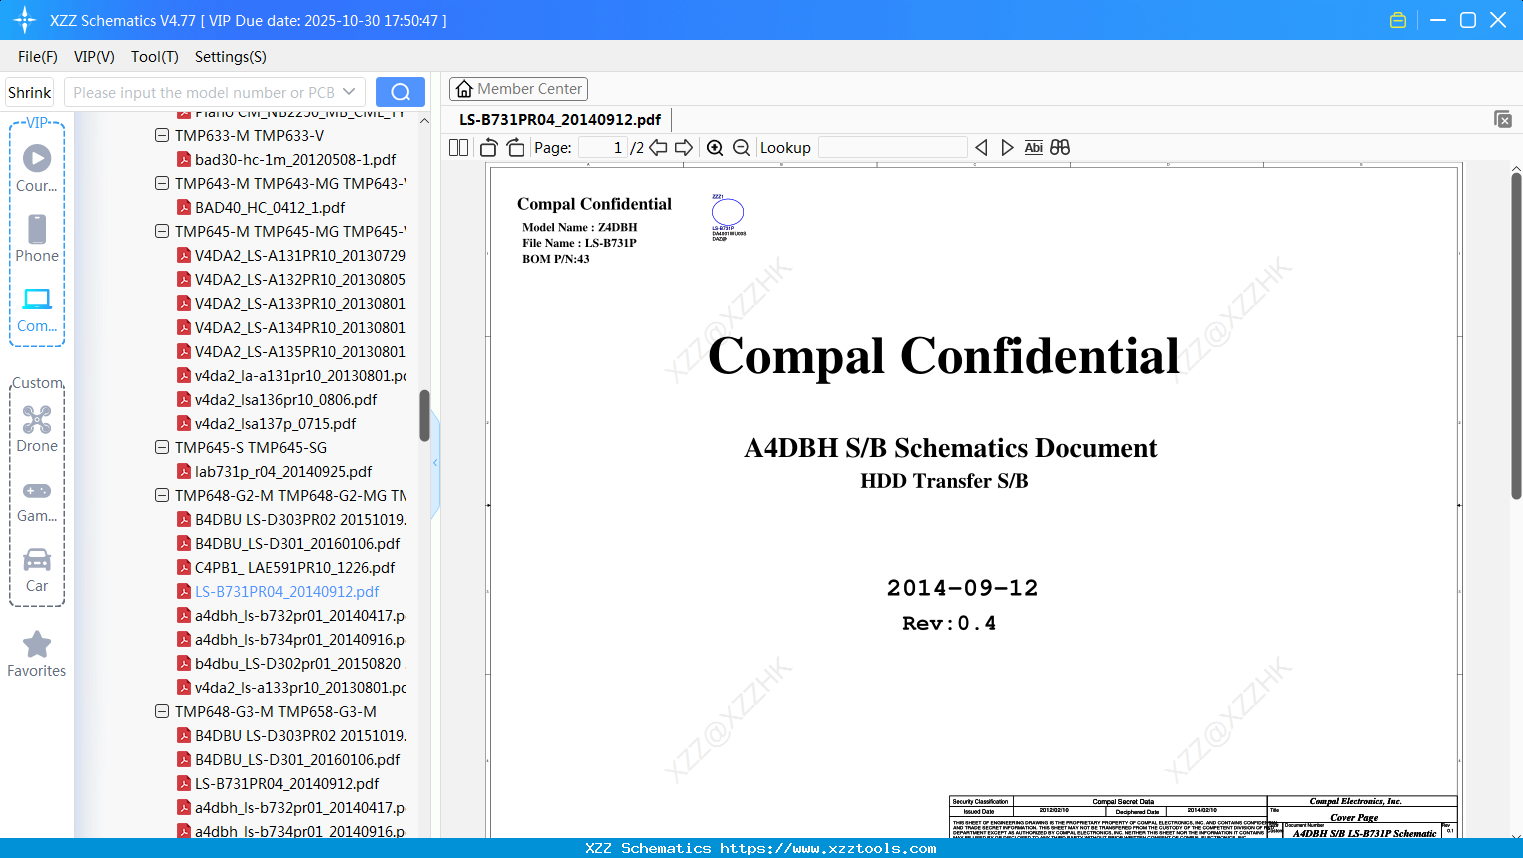Click the XZZ Schematics app logo

click(25, 20)
